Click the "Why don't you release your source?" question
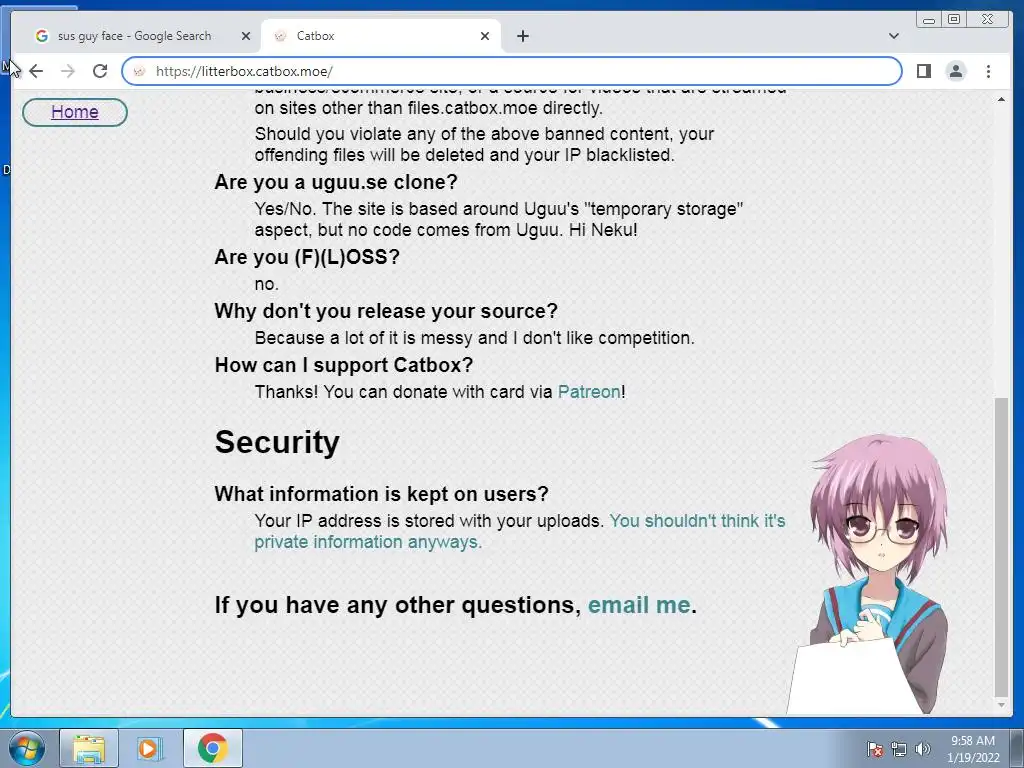Viewport: 1024px width, 768px height. point(386,311)
